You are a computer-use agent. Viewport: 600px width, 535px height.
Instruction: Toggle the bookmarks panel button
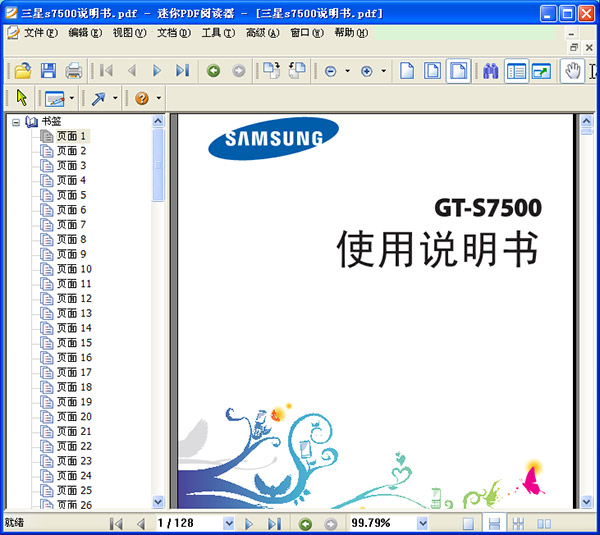click(x=516, y=71)
